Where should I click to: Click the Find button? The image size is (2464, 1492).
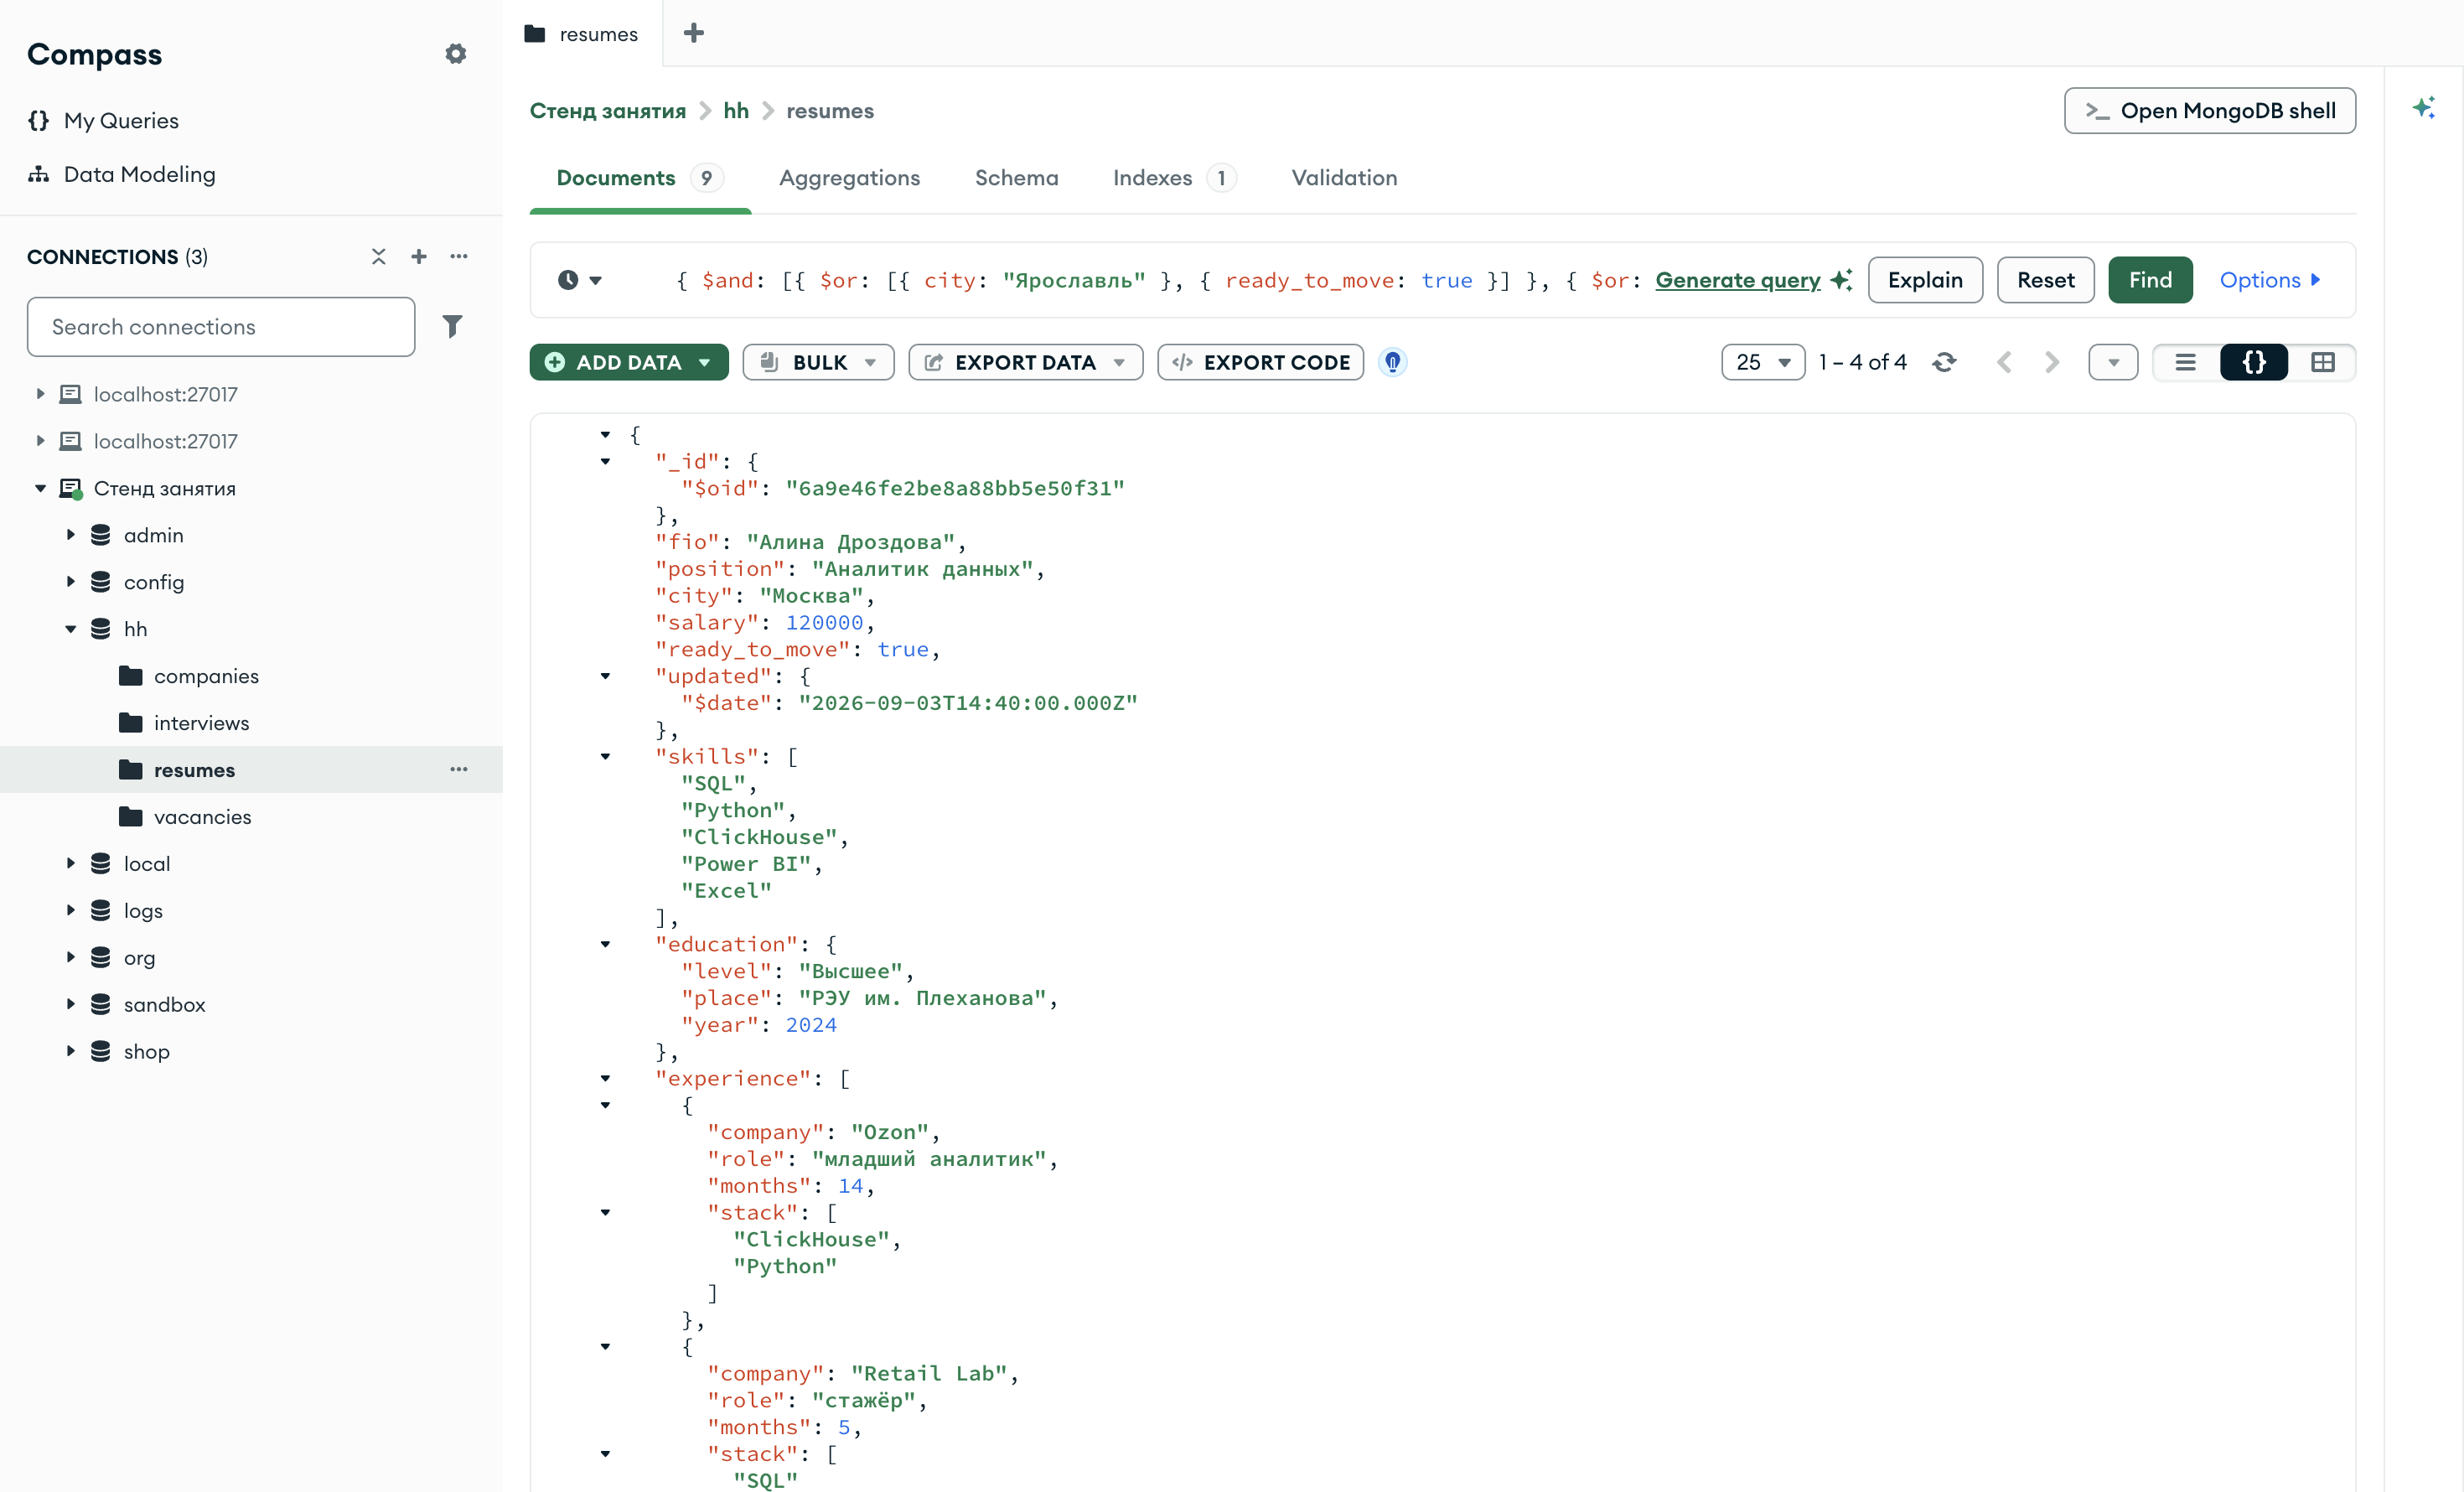pos(2150,280)
